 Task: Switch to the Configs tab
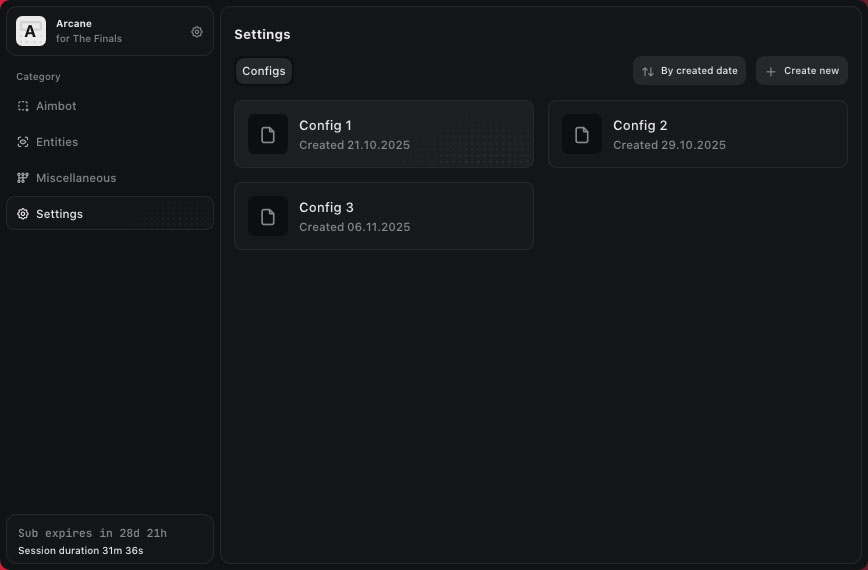tap(264, 71)
